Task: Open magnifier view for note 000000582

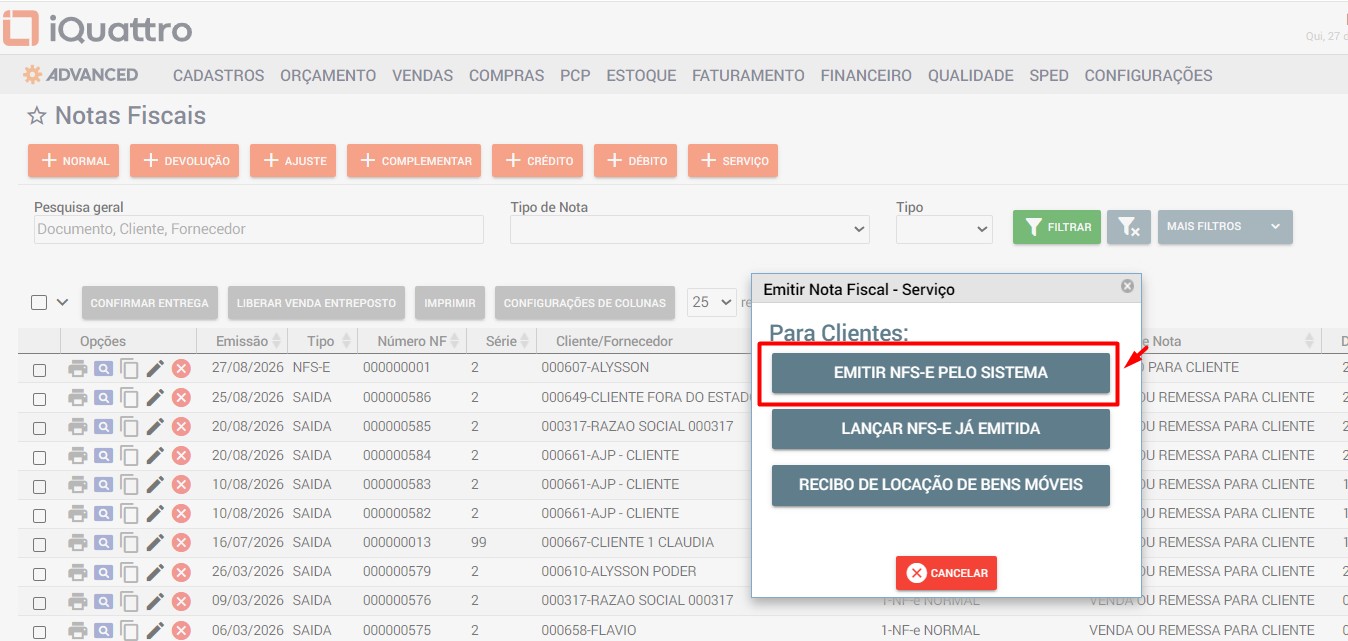Action: 104,513
